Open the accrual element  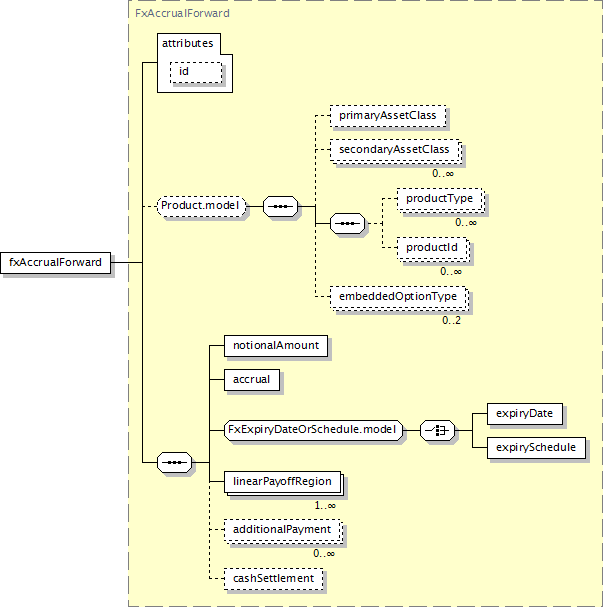252,380
